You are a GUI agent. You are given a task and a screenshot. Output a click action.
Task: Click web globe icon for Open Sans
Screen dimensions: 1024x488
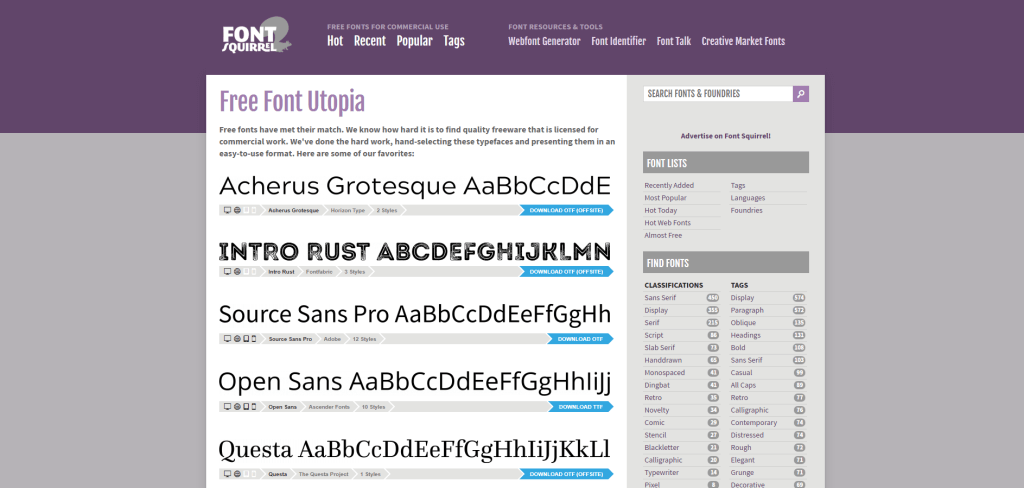[x=237, y=406]
